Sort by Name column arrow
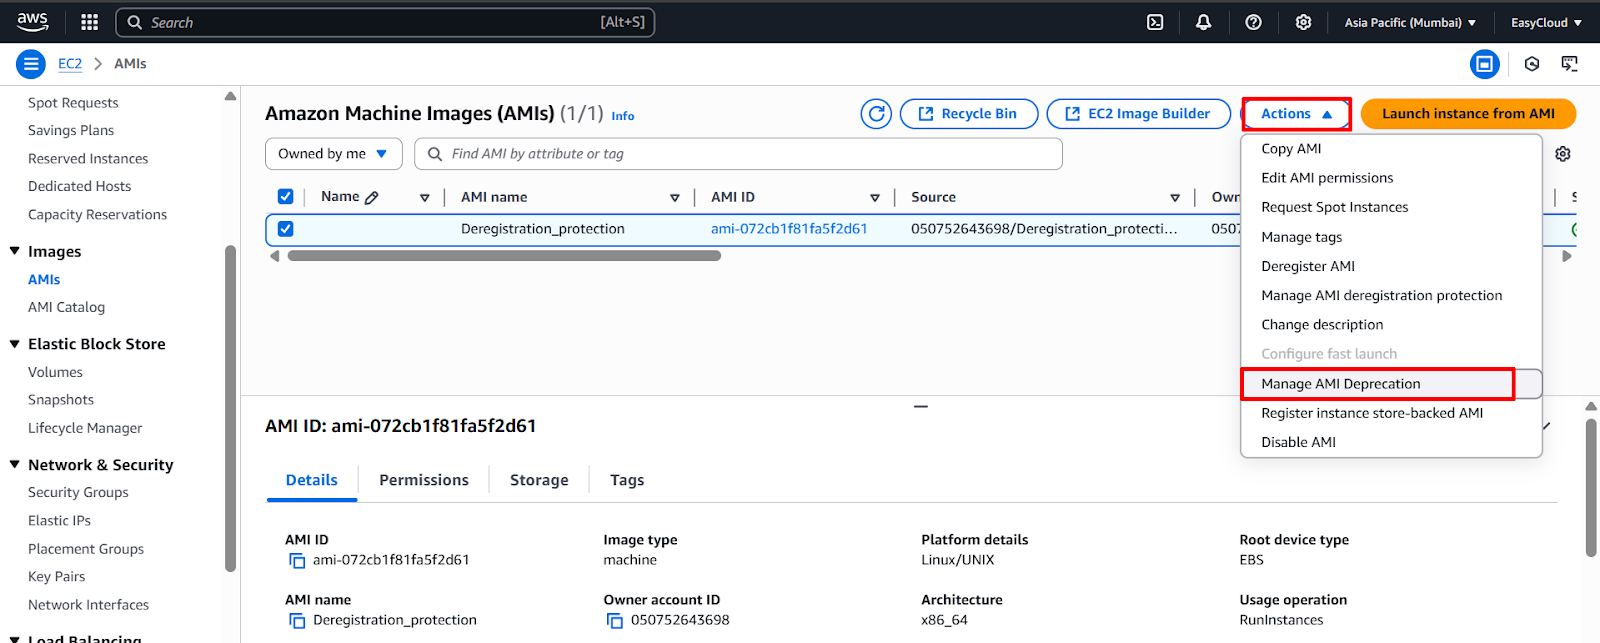 pos(425,198)
